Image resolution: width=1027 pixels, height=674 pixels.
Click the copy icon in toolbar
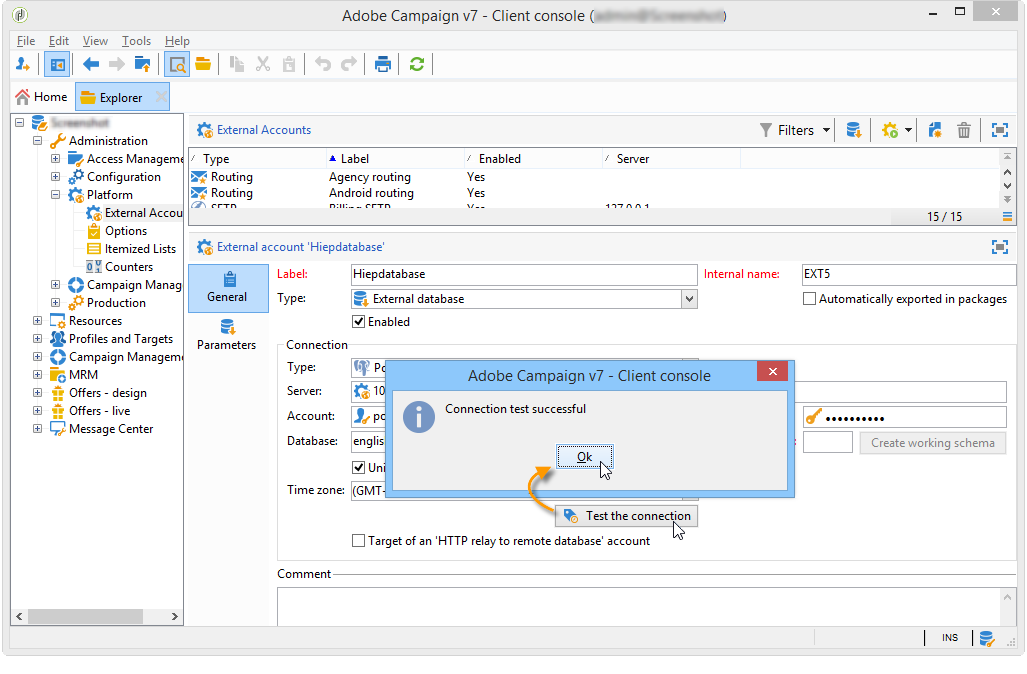pyautogui.click(x=236, y=64)
